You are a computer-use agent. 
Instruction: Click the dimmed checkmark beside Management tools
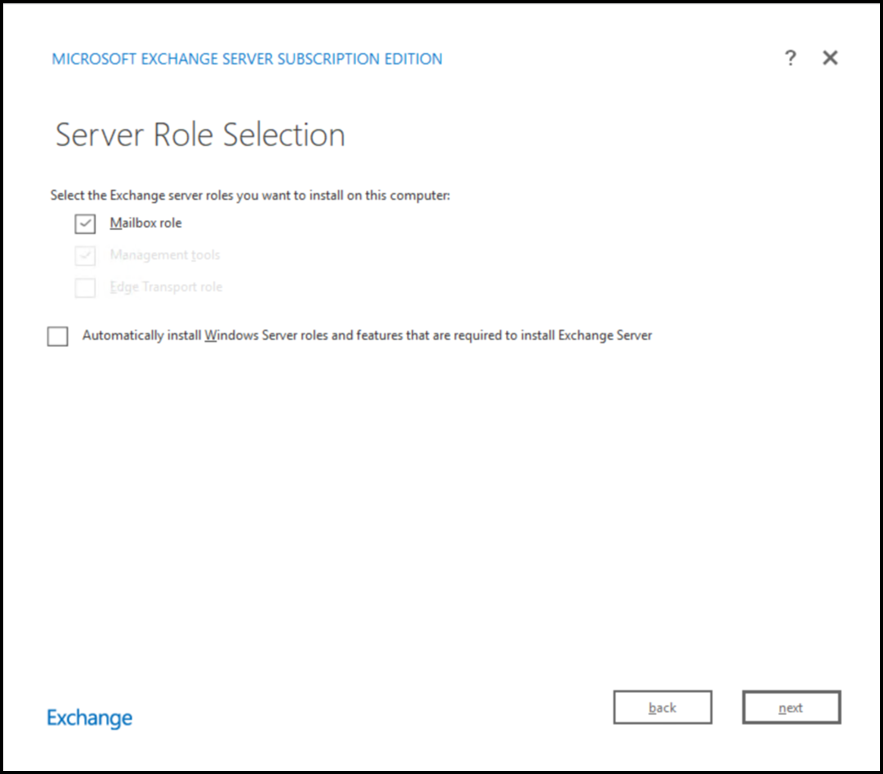click(x=85, y=256)
